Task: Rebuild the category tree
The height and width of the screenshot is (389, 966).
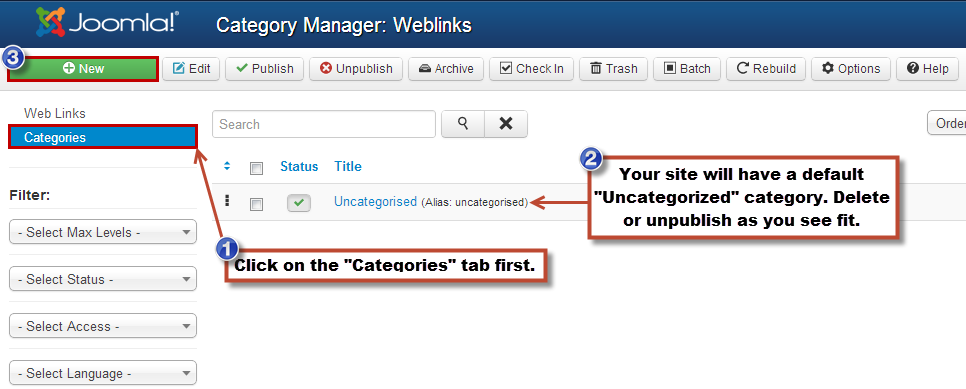Action: pos(766,69)
